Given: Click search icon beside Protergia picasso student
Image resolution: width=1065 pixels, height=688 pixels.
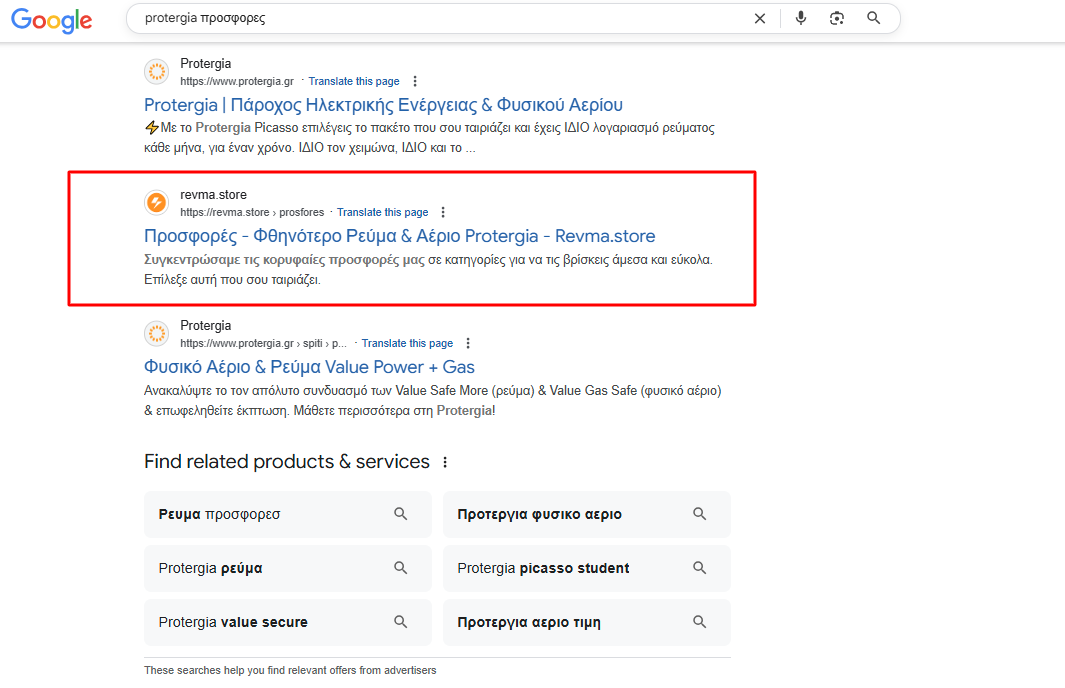Looking at the screenshot, I should click(700, 568).
